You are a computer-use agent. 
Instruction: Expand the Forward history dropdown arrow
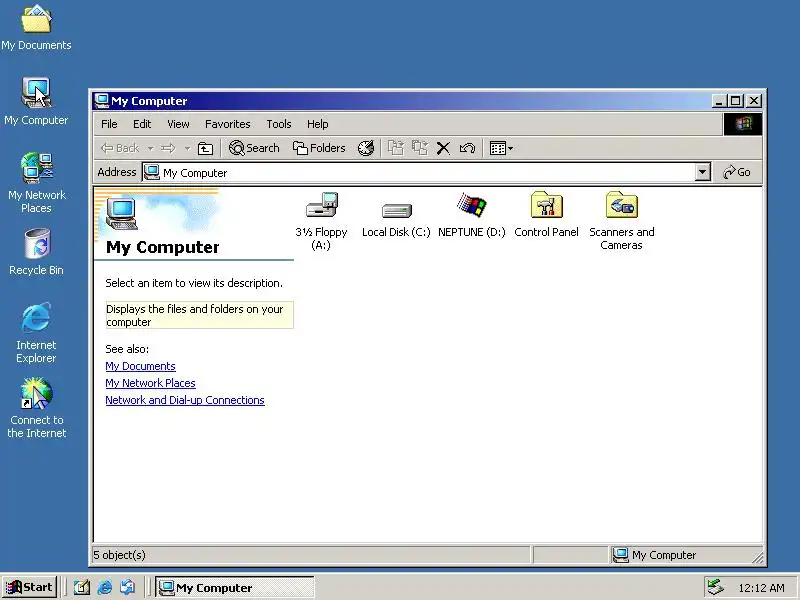[x=187, y=148]
